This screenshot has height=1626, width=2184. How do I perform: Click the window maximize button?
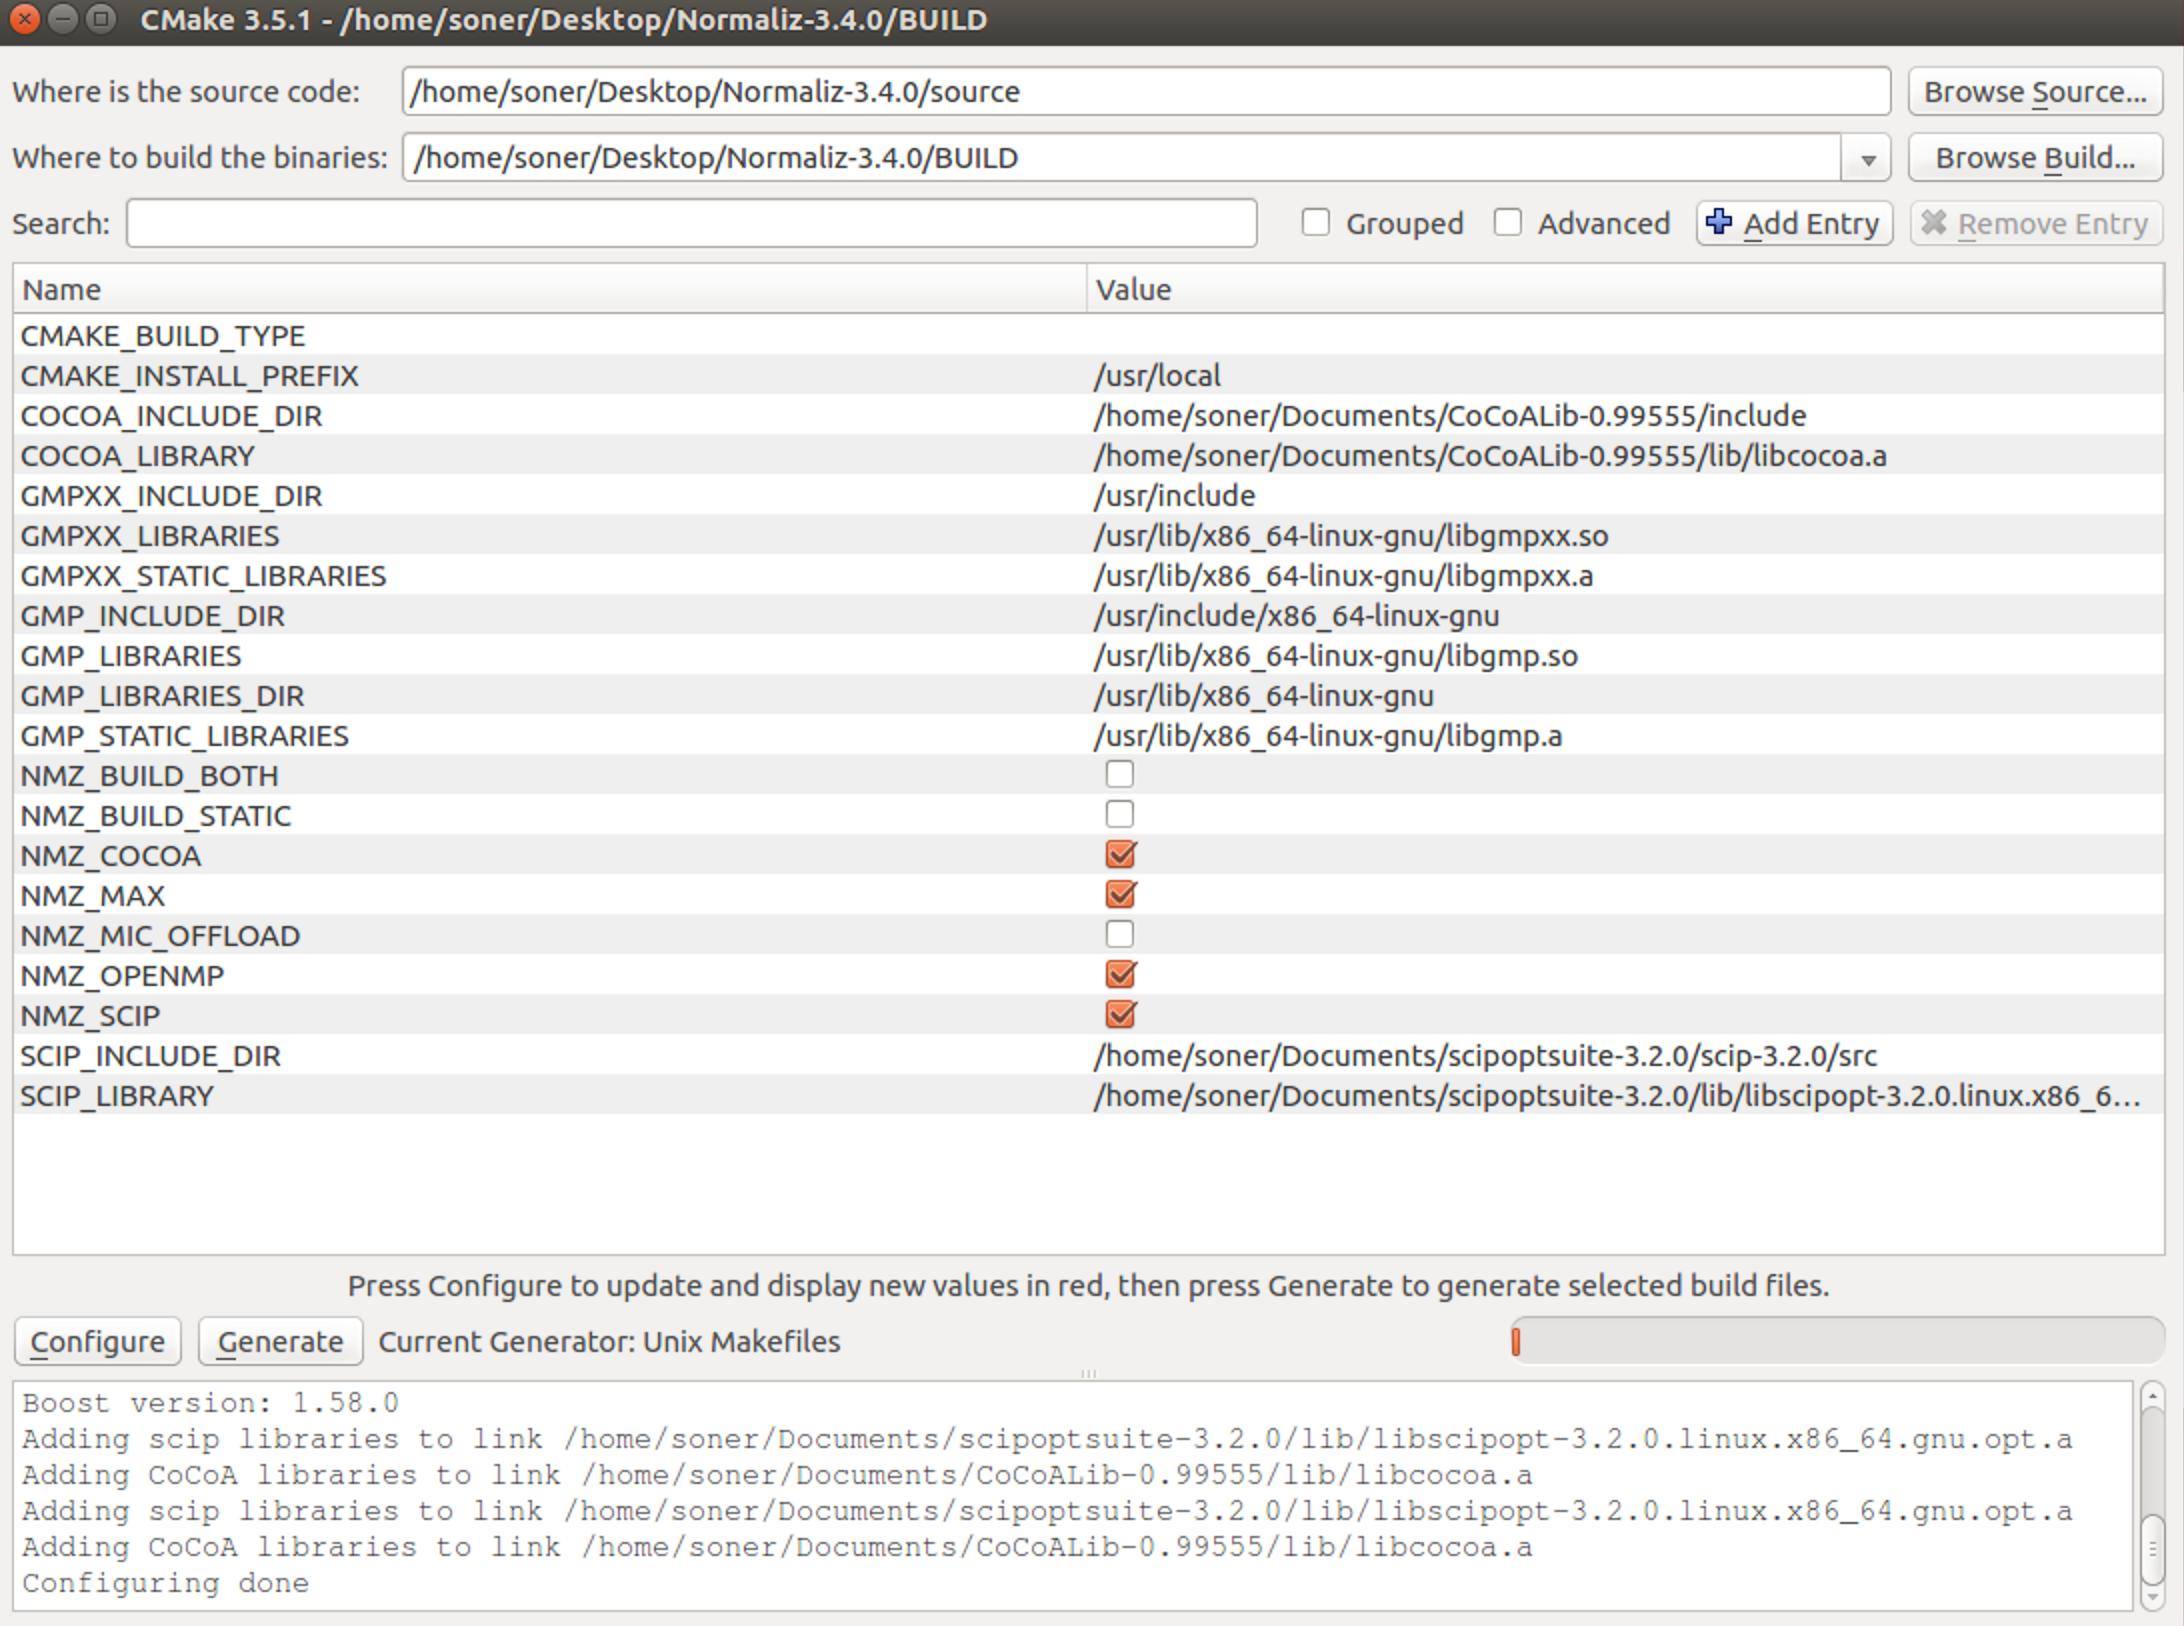[x=100, y=19]
